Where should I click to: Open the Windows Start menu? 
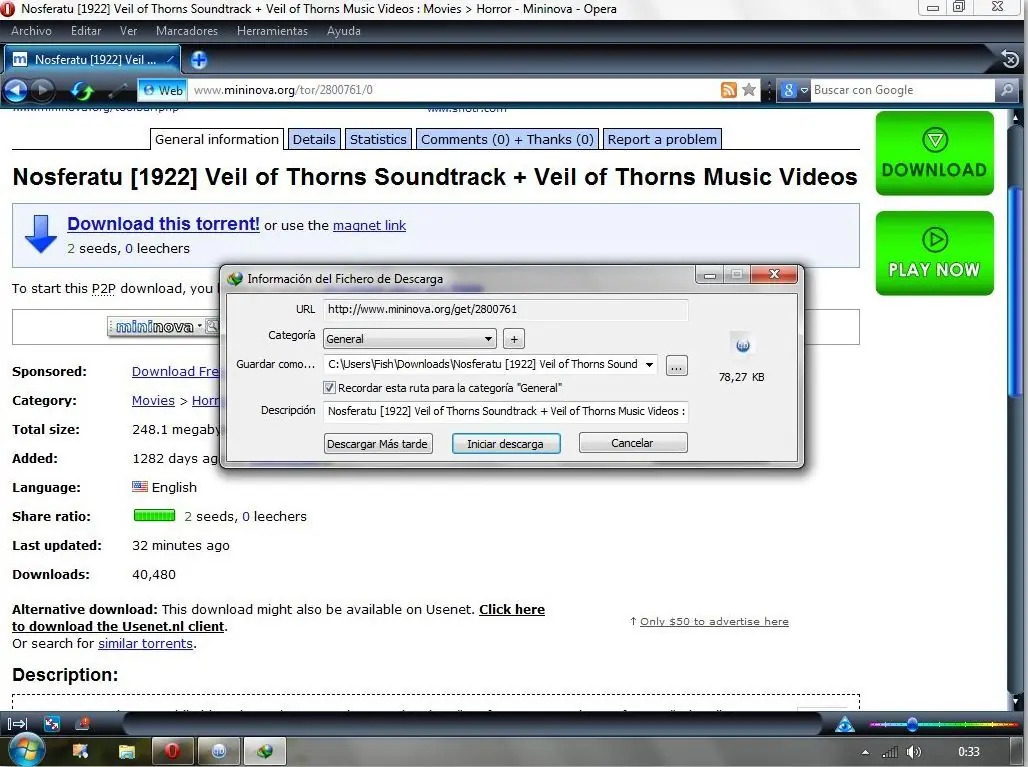[25, 751]
